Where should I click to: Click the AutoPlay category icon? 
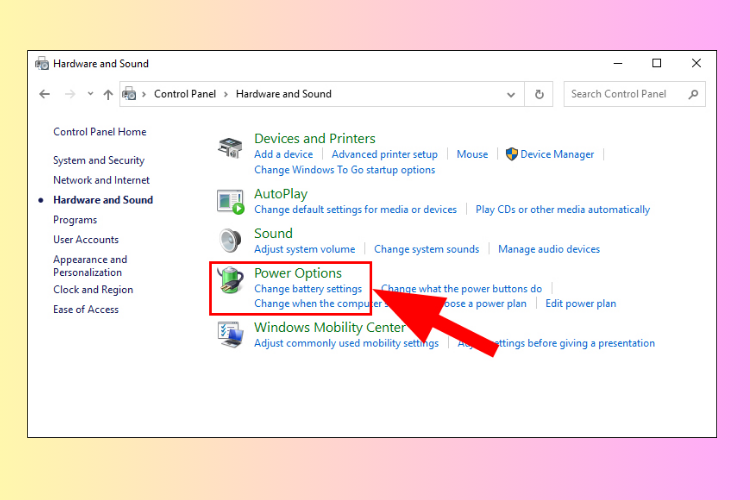(x=231, y=201)
